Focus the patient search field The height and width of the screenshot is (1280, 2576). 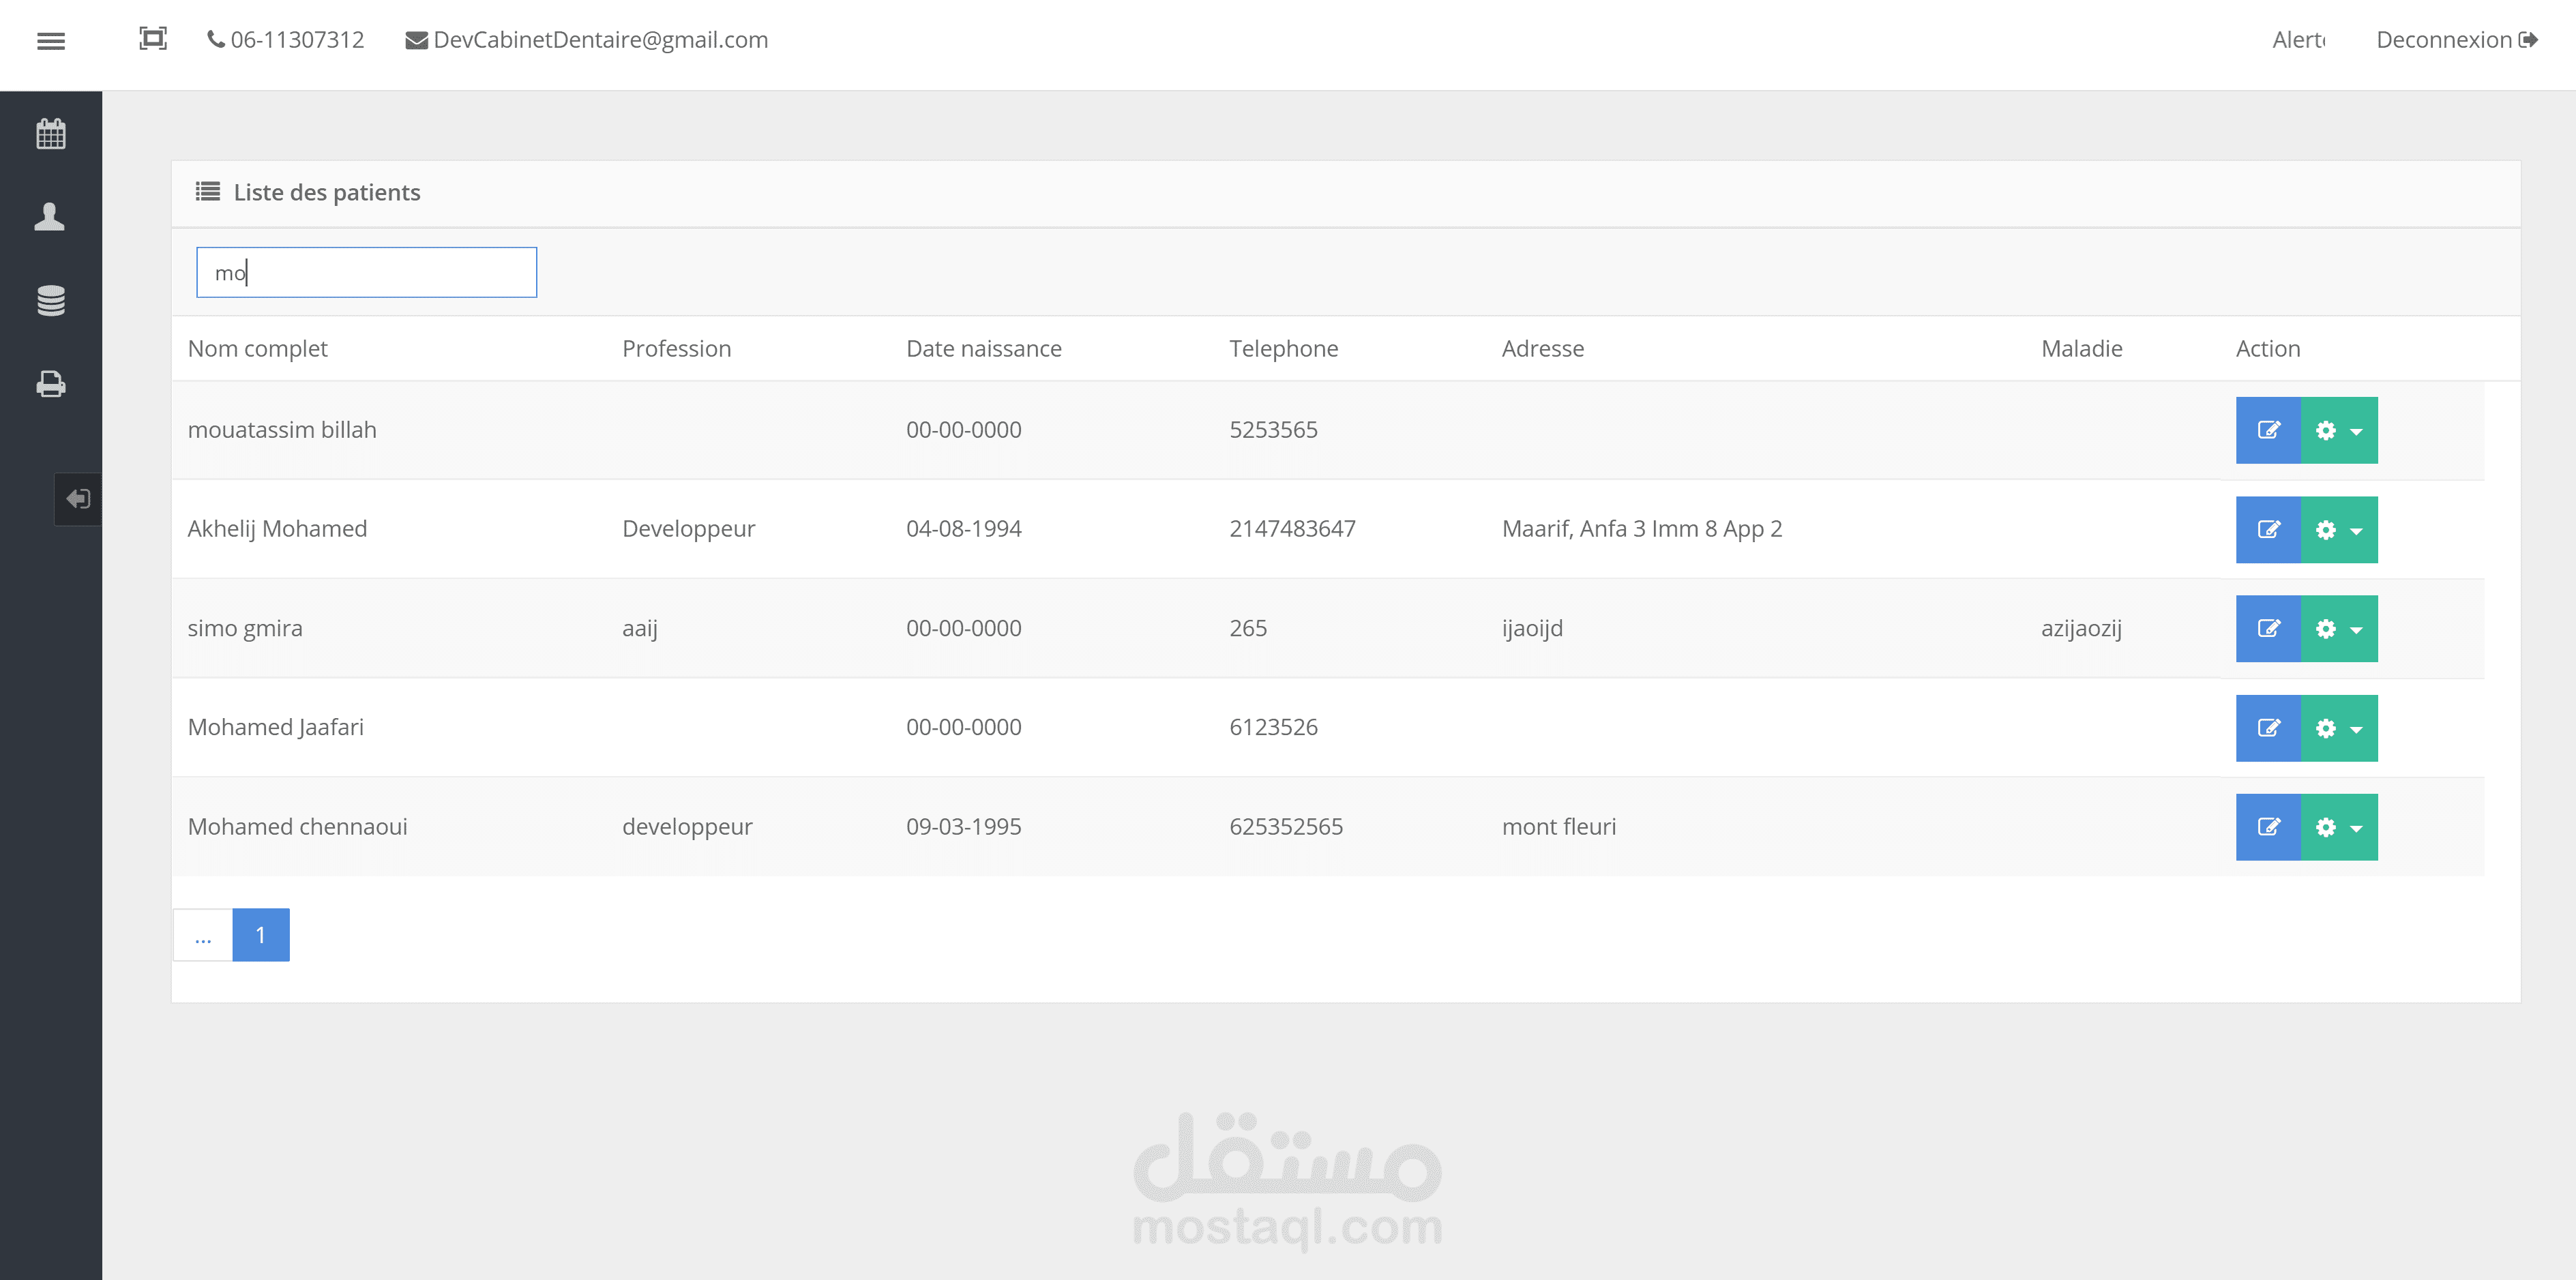366,272
